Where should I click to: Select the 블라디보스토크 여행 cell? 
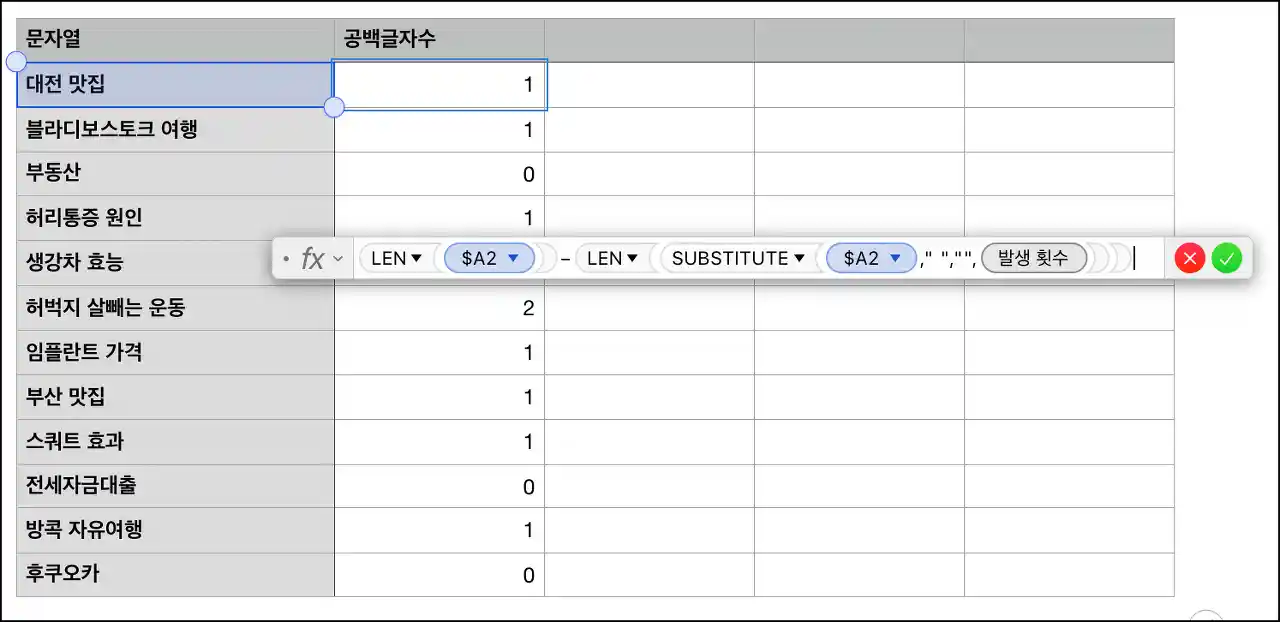(176, 129)
